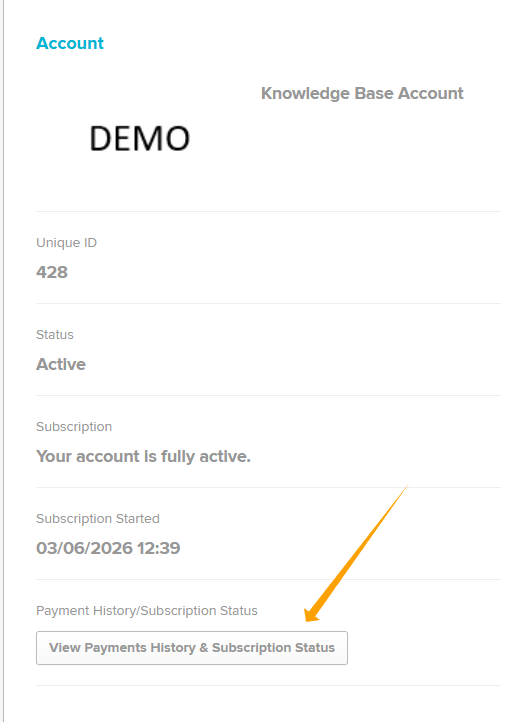Click the word 'View' on the payments button
The height and width of the screenshot is (722, 532).
tap(65, 647)
